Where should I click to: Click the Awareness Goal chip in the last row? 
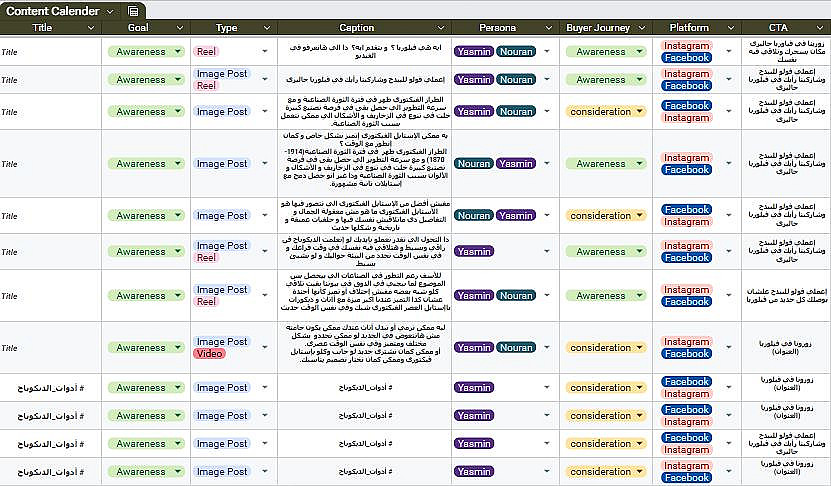pyautogui.click(x=141, y=472)
